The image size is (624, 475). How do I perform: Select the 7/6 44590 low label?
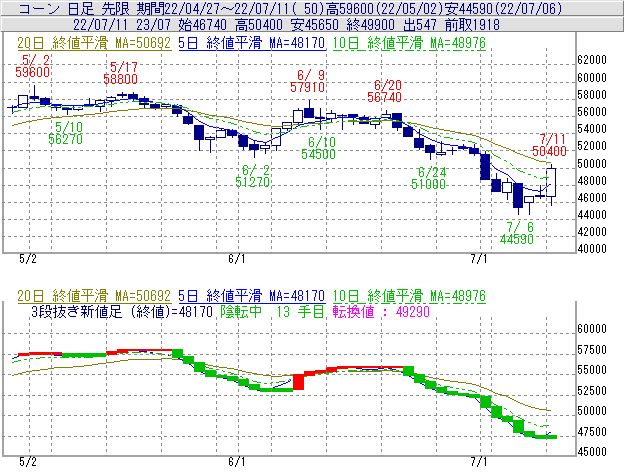point(517,233)
